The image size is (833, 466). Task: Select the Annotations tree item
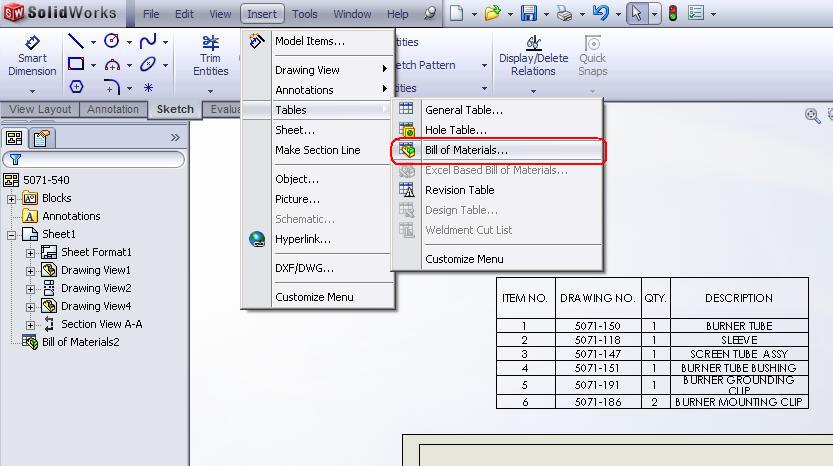[x=61, y=216]
